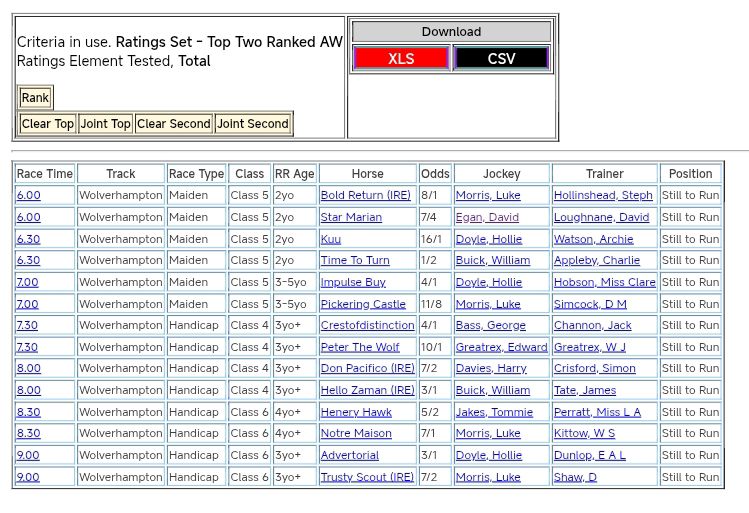Image resolution: width=749 pixels, height=513 pixels.
Task: Open horse Time To Turn link
Action: pos(355,261)
